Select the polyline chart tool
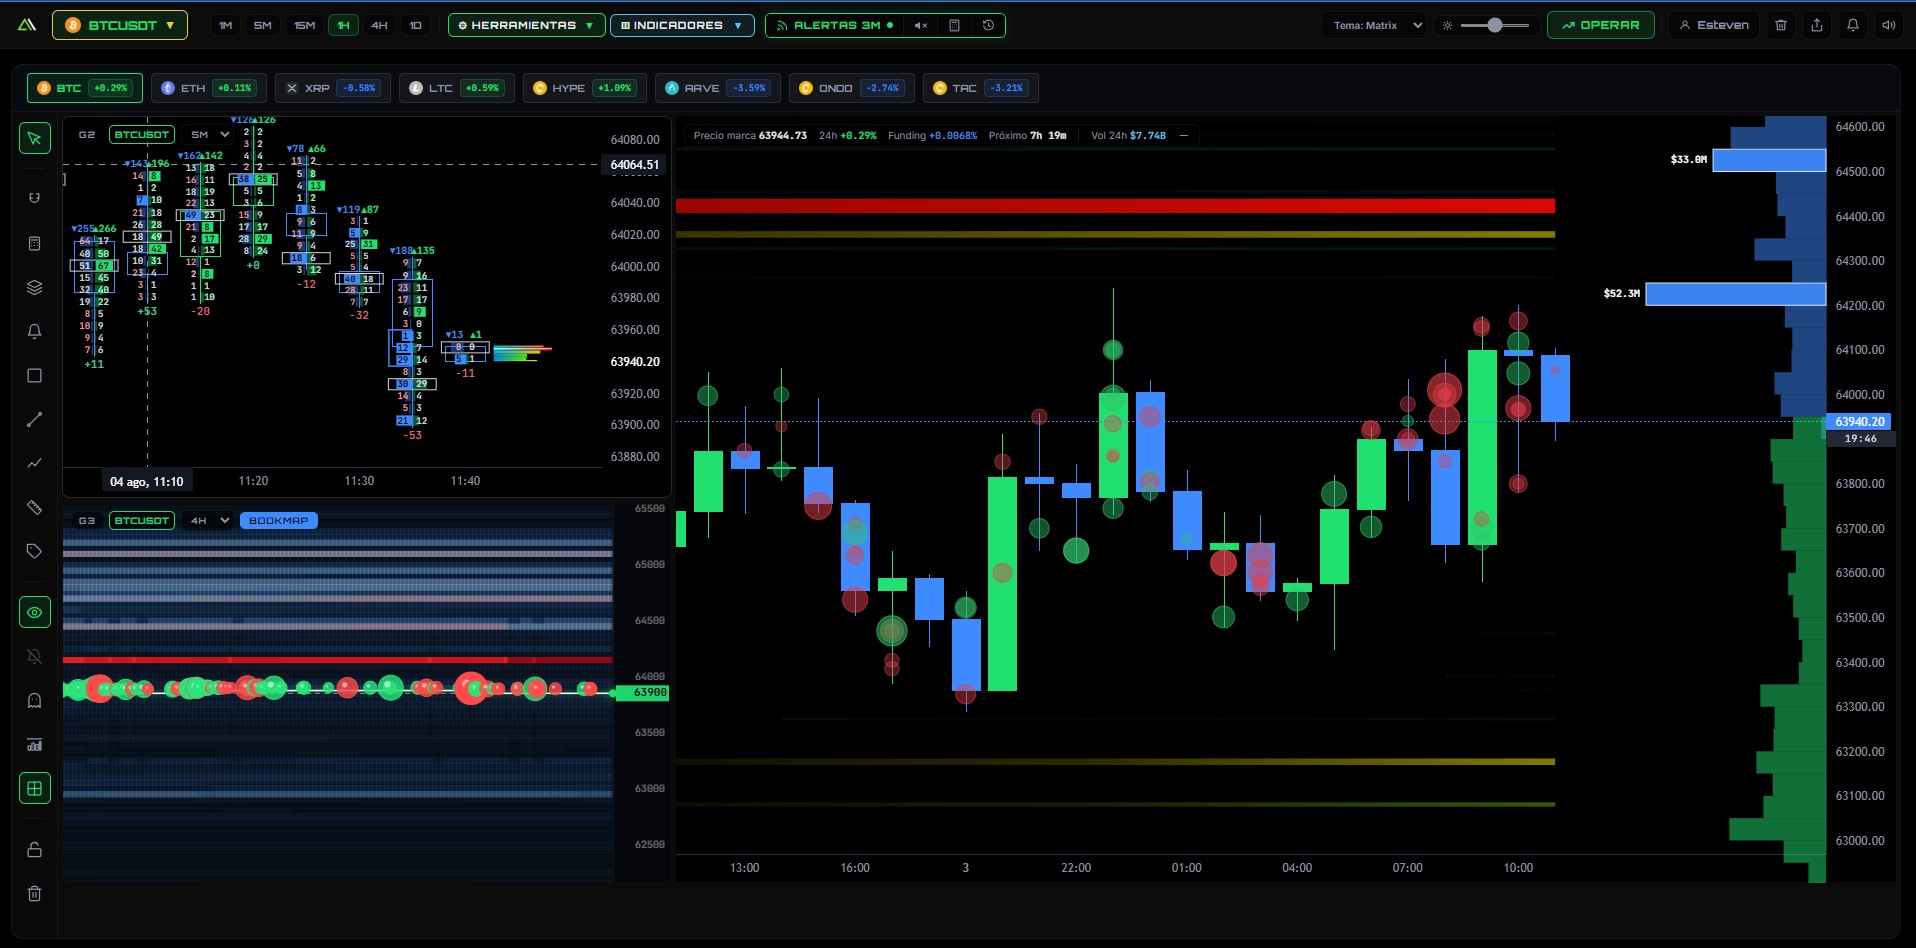1916x948 pixels. 35,463
